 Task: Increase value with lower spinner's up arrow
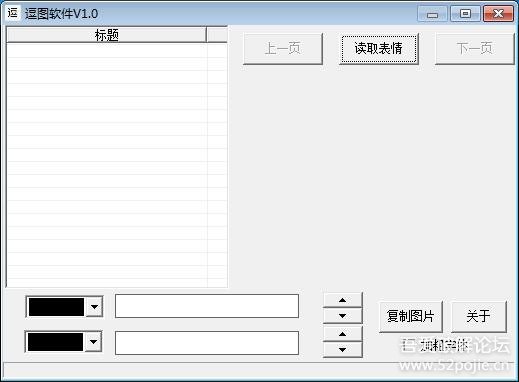343,334
